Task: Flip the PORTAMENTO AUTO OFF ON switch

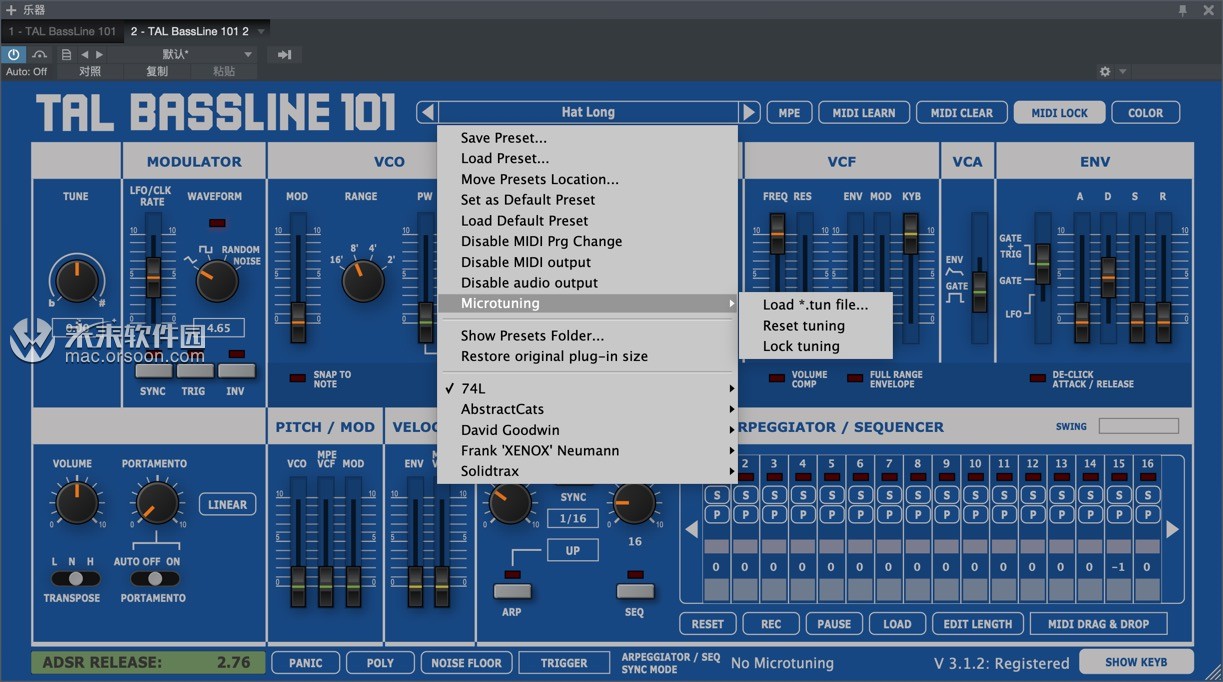Action: click(154, 578)
